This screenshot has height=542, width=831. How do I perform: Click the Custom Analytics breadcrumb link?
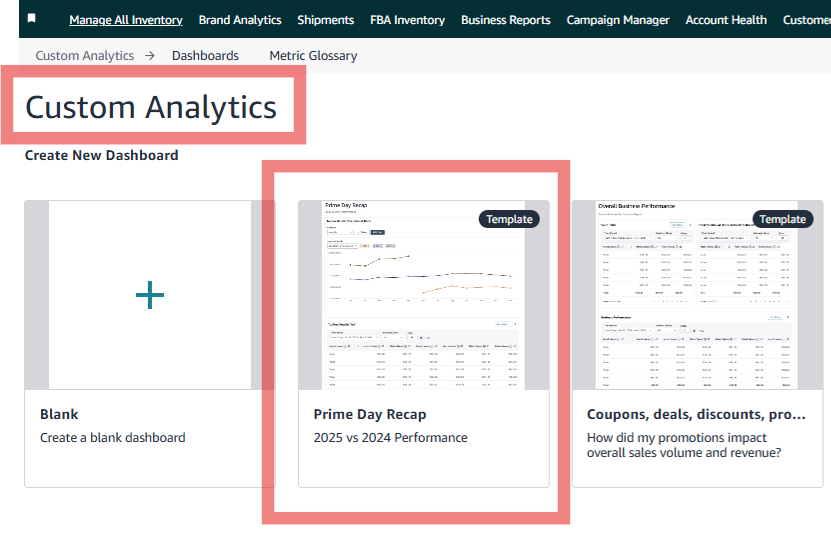(85, 56)
